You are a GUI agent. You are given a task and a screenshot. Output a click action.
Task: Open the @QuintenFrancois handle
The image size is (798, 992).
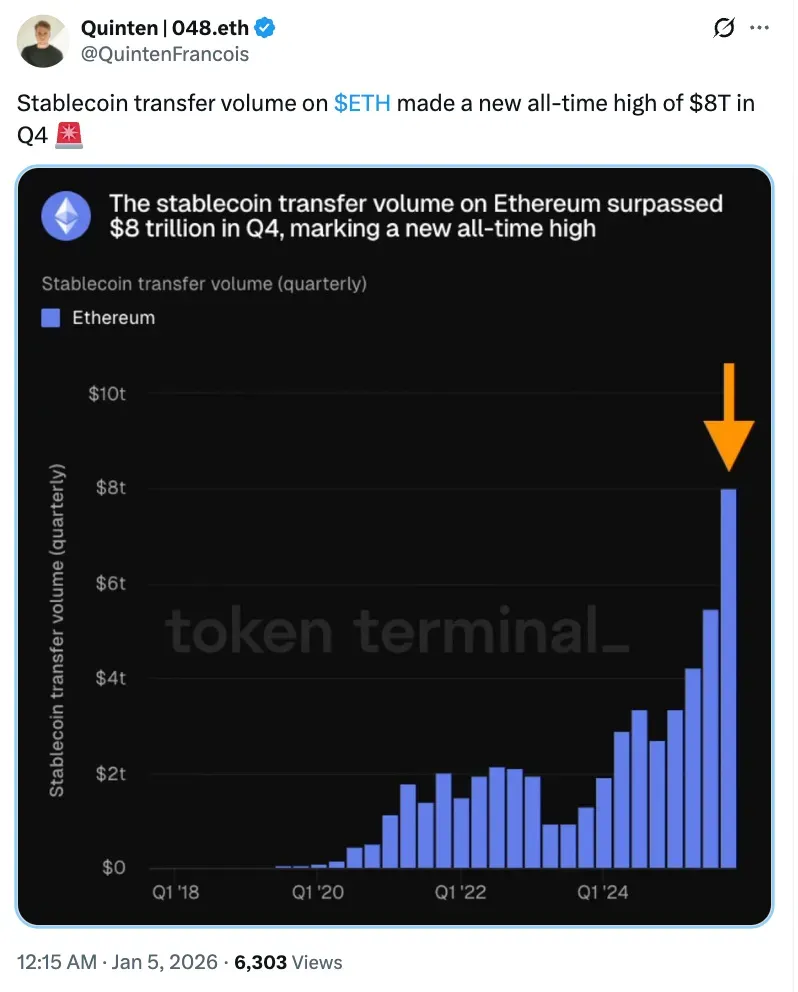tap(168, 54)
